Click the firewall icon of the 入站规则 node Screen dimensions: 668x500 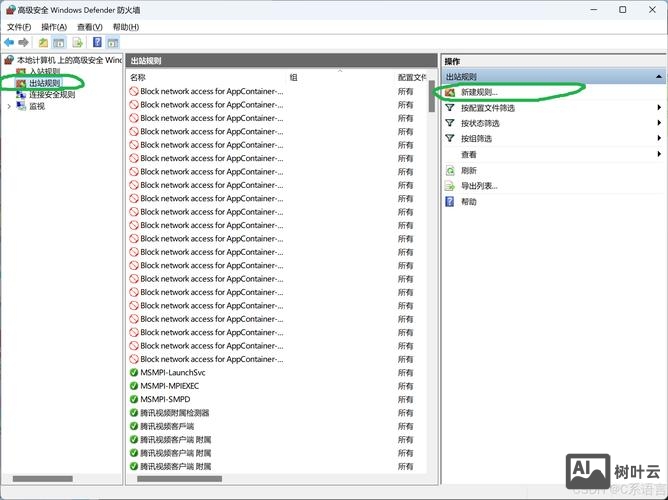click(x=21, y=71)
